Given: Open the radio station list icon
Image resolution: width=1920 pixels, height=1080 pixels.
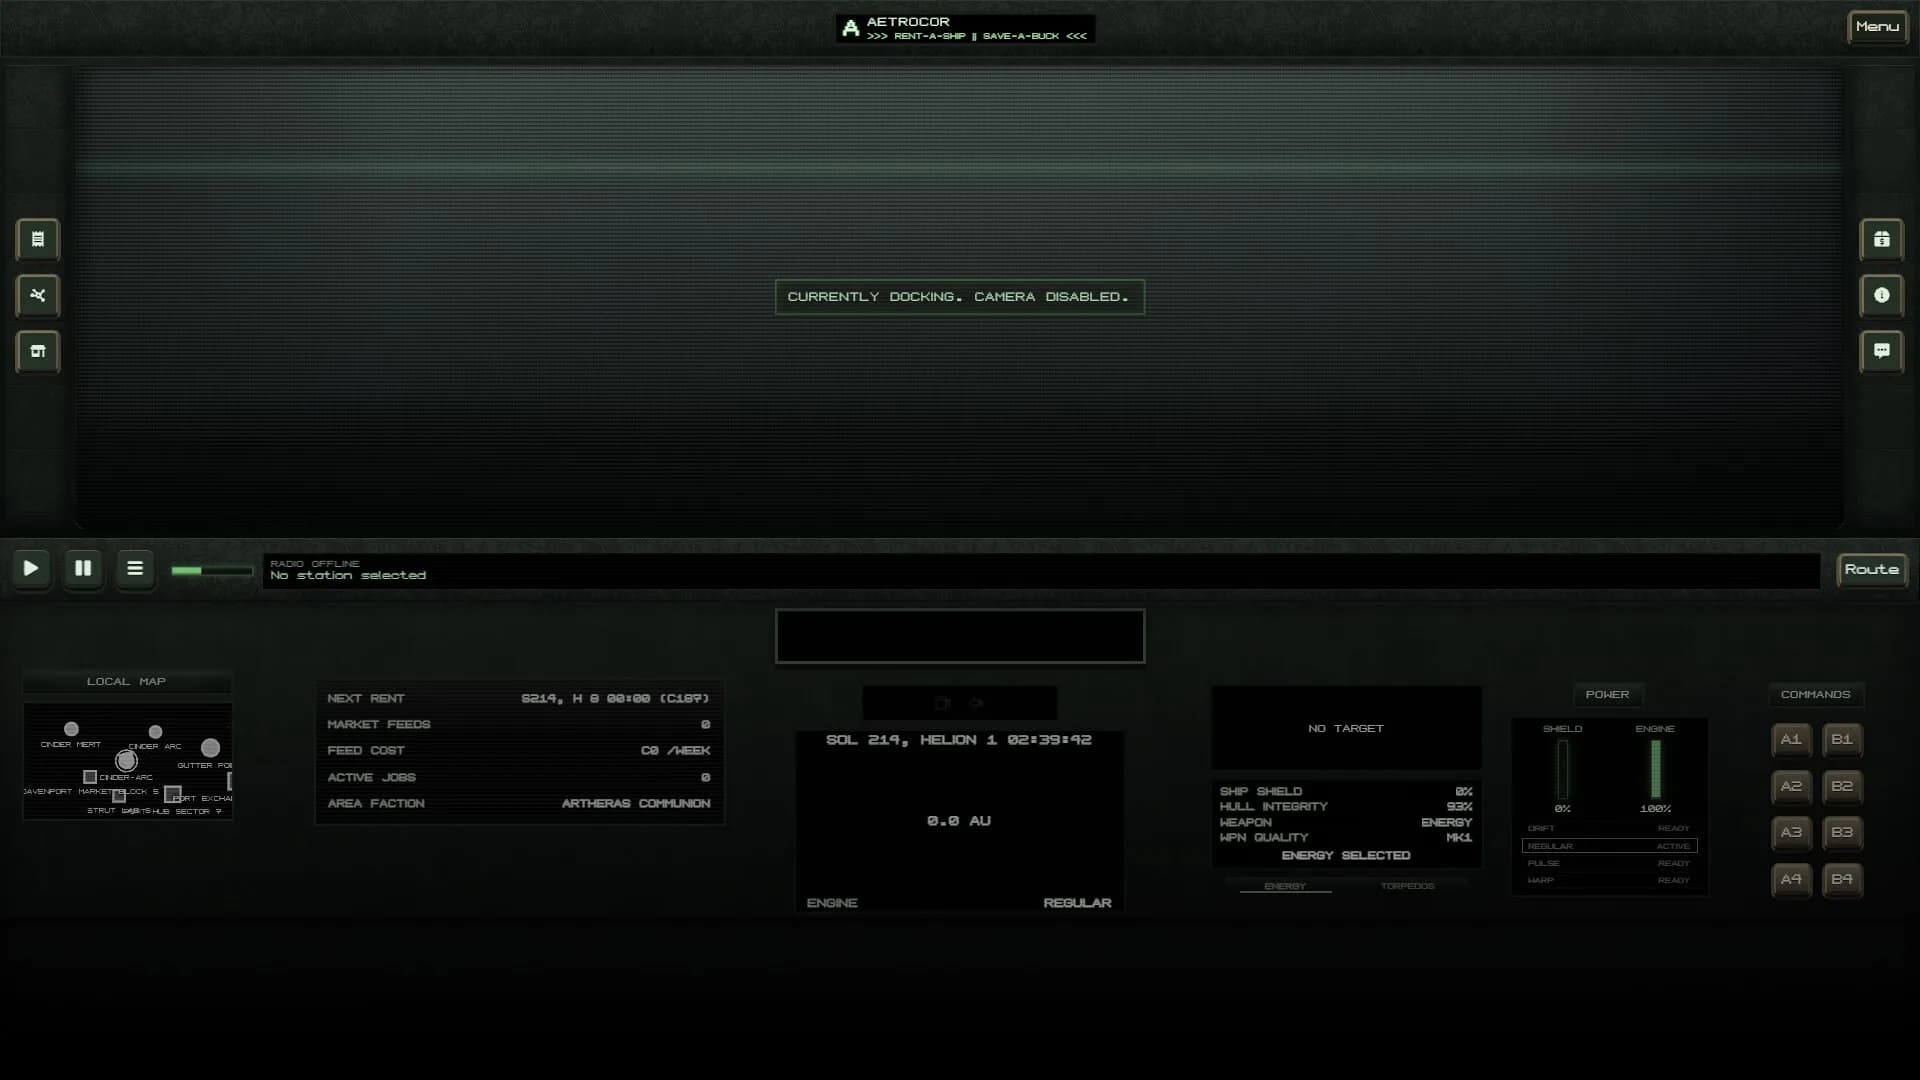Looking at the screenshot, I should (x=135, y=569).
